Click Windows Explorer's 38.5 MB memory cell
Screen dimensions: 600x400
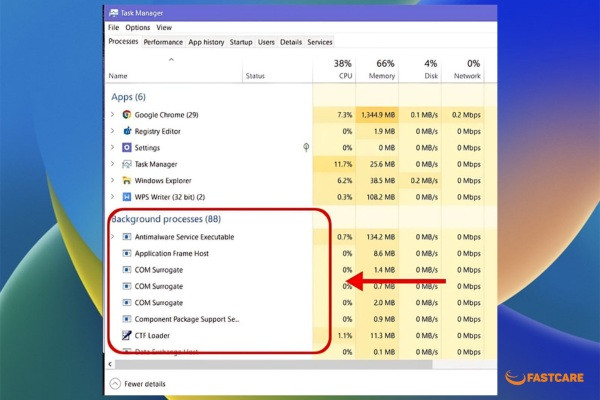(x=377, y=180)
